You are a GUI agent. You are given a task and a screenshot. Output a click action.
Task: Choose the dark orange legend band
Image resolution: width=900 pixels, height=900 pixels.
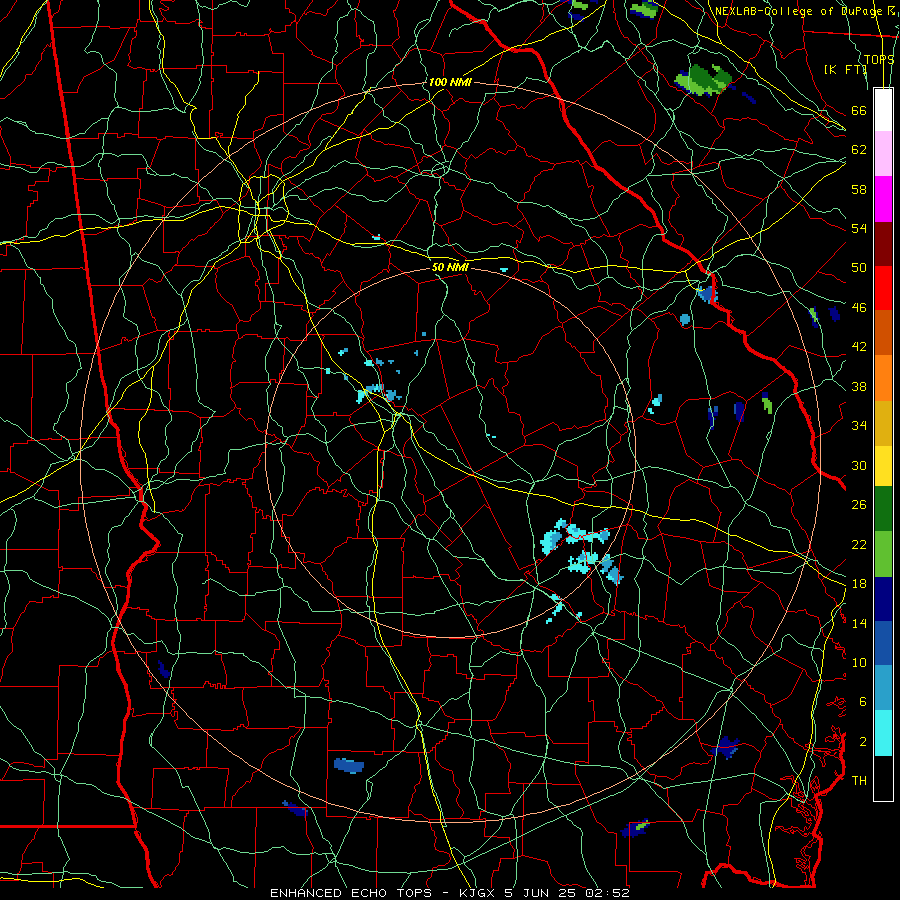883,332
